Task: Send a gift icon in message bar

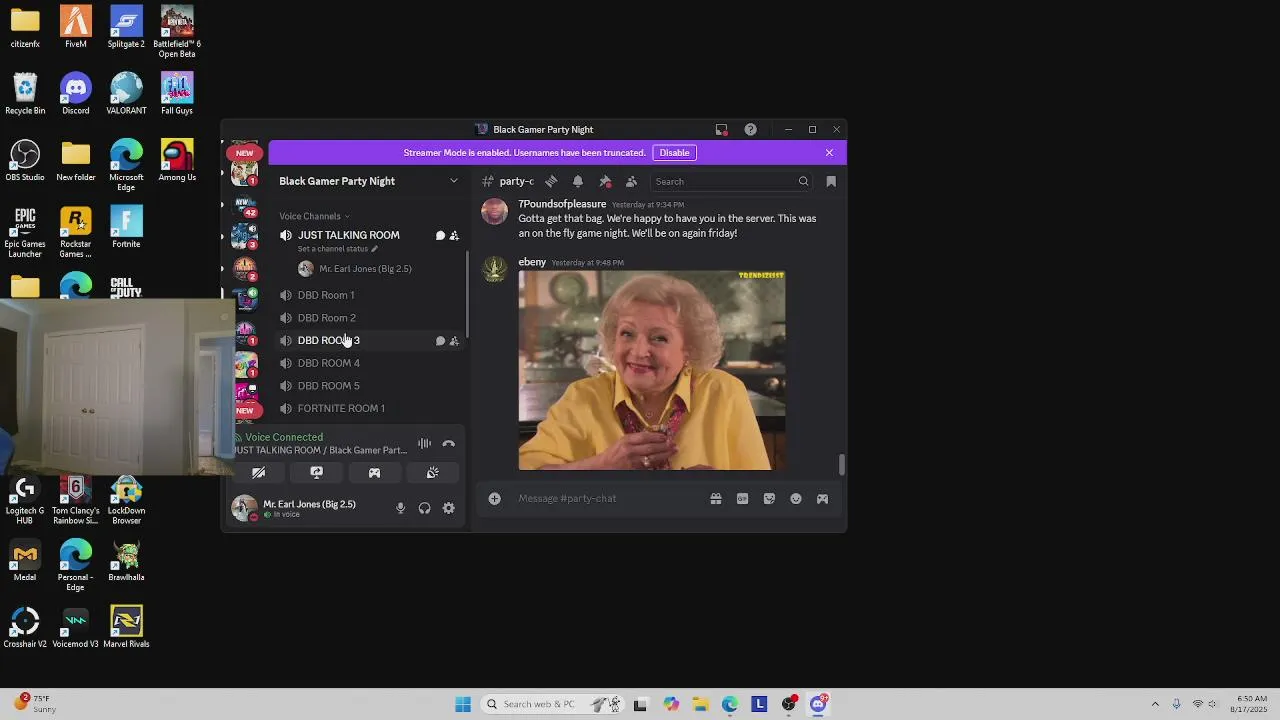Action: [x=716, y=498]
